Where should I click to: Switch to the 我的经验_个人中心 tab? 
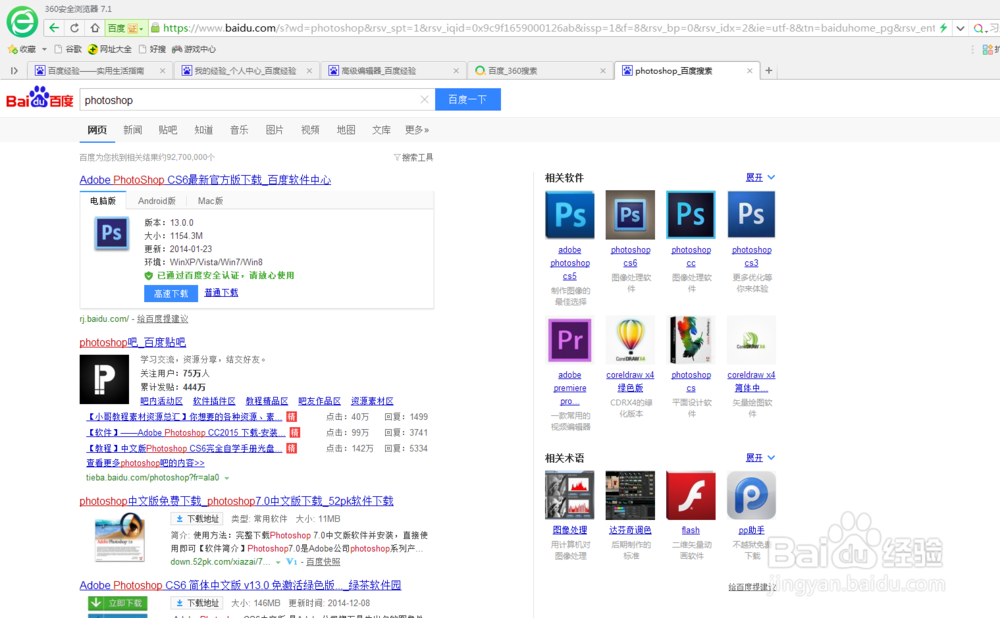pyautogui.click(x=245, y=71)
